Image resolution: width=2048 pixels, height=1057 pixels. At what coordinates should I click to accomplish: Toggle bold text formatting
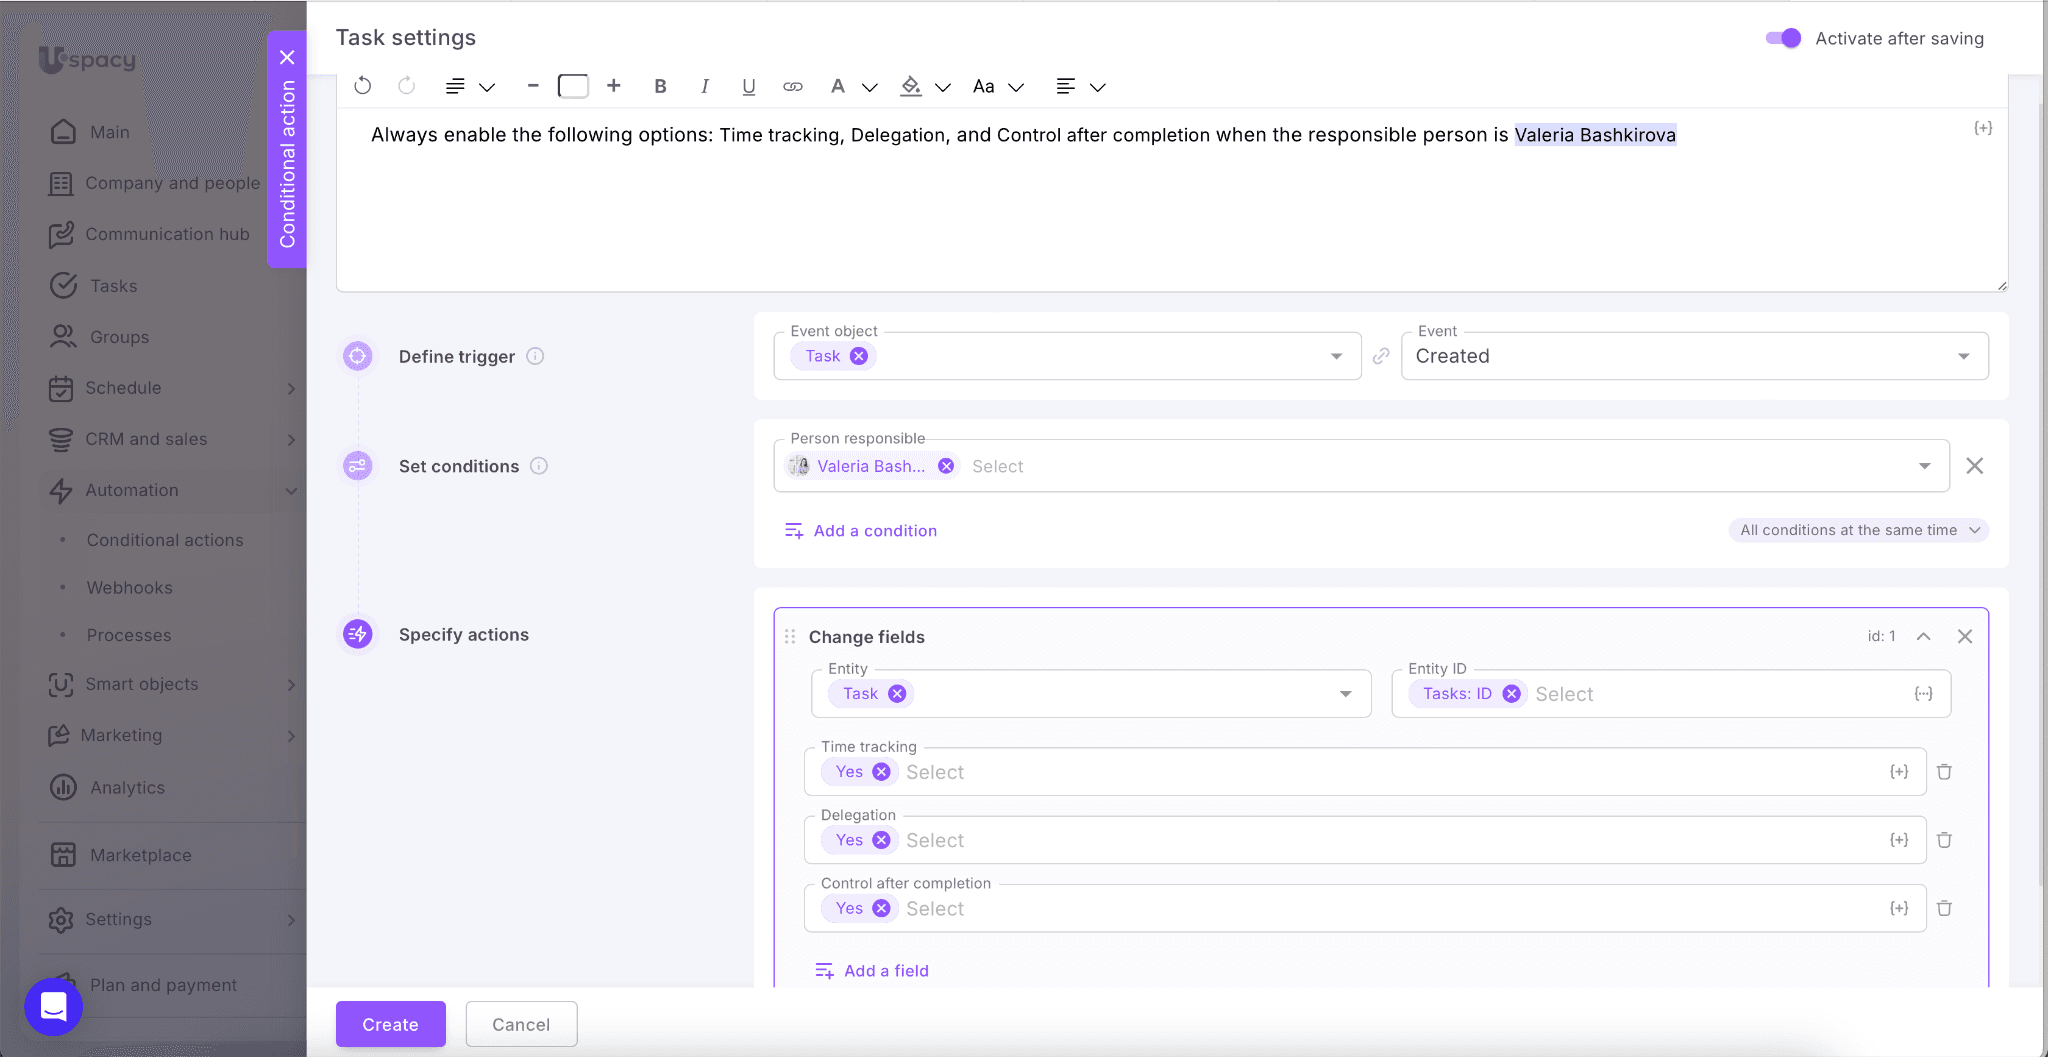(x=660, y=86)
